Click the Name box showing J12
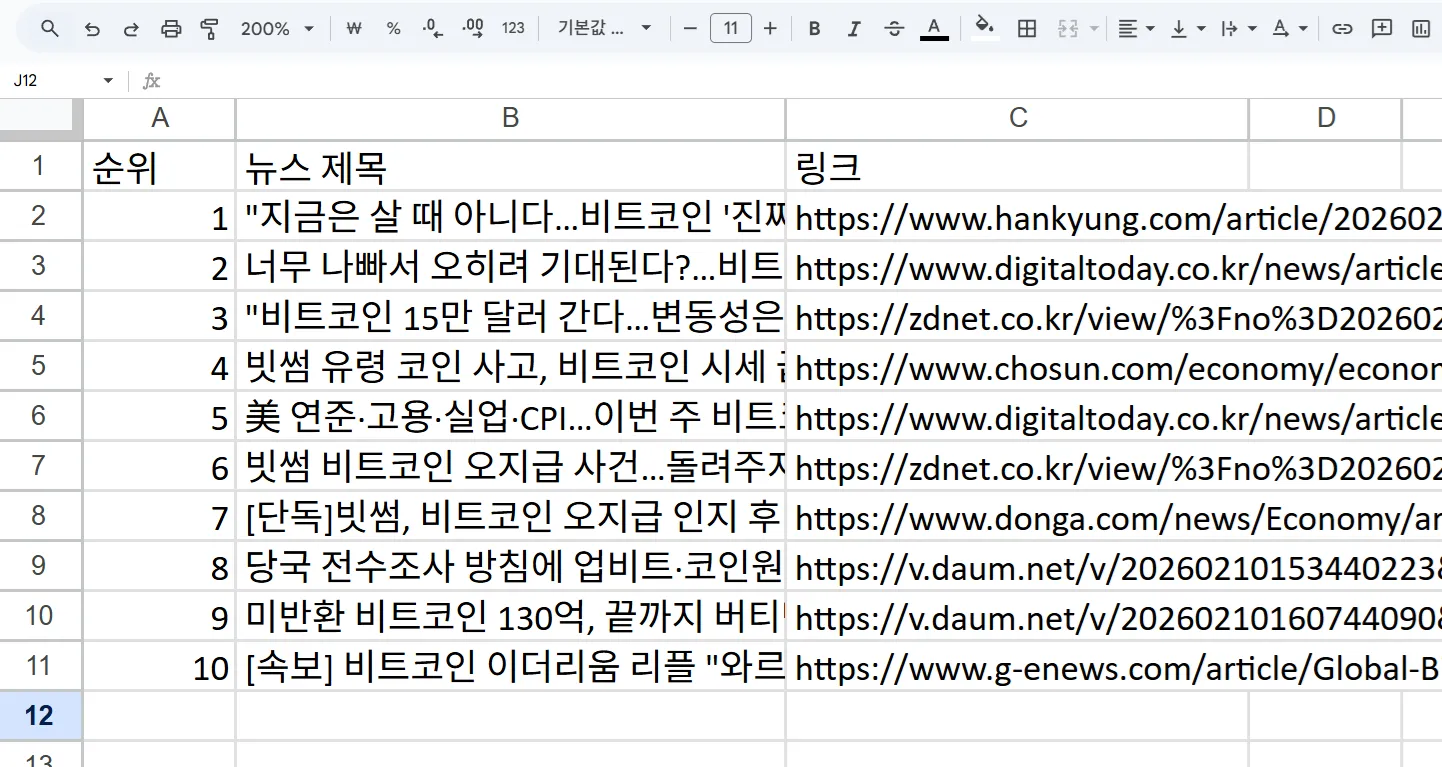This screenshot has height=767, width=1442. tap(52, 80)
